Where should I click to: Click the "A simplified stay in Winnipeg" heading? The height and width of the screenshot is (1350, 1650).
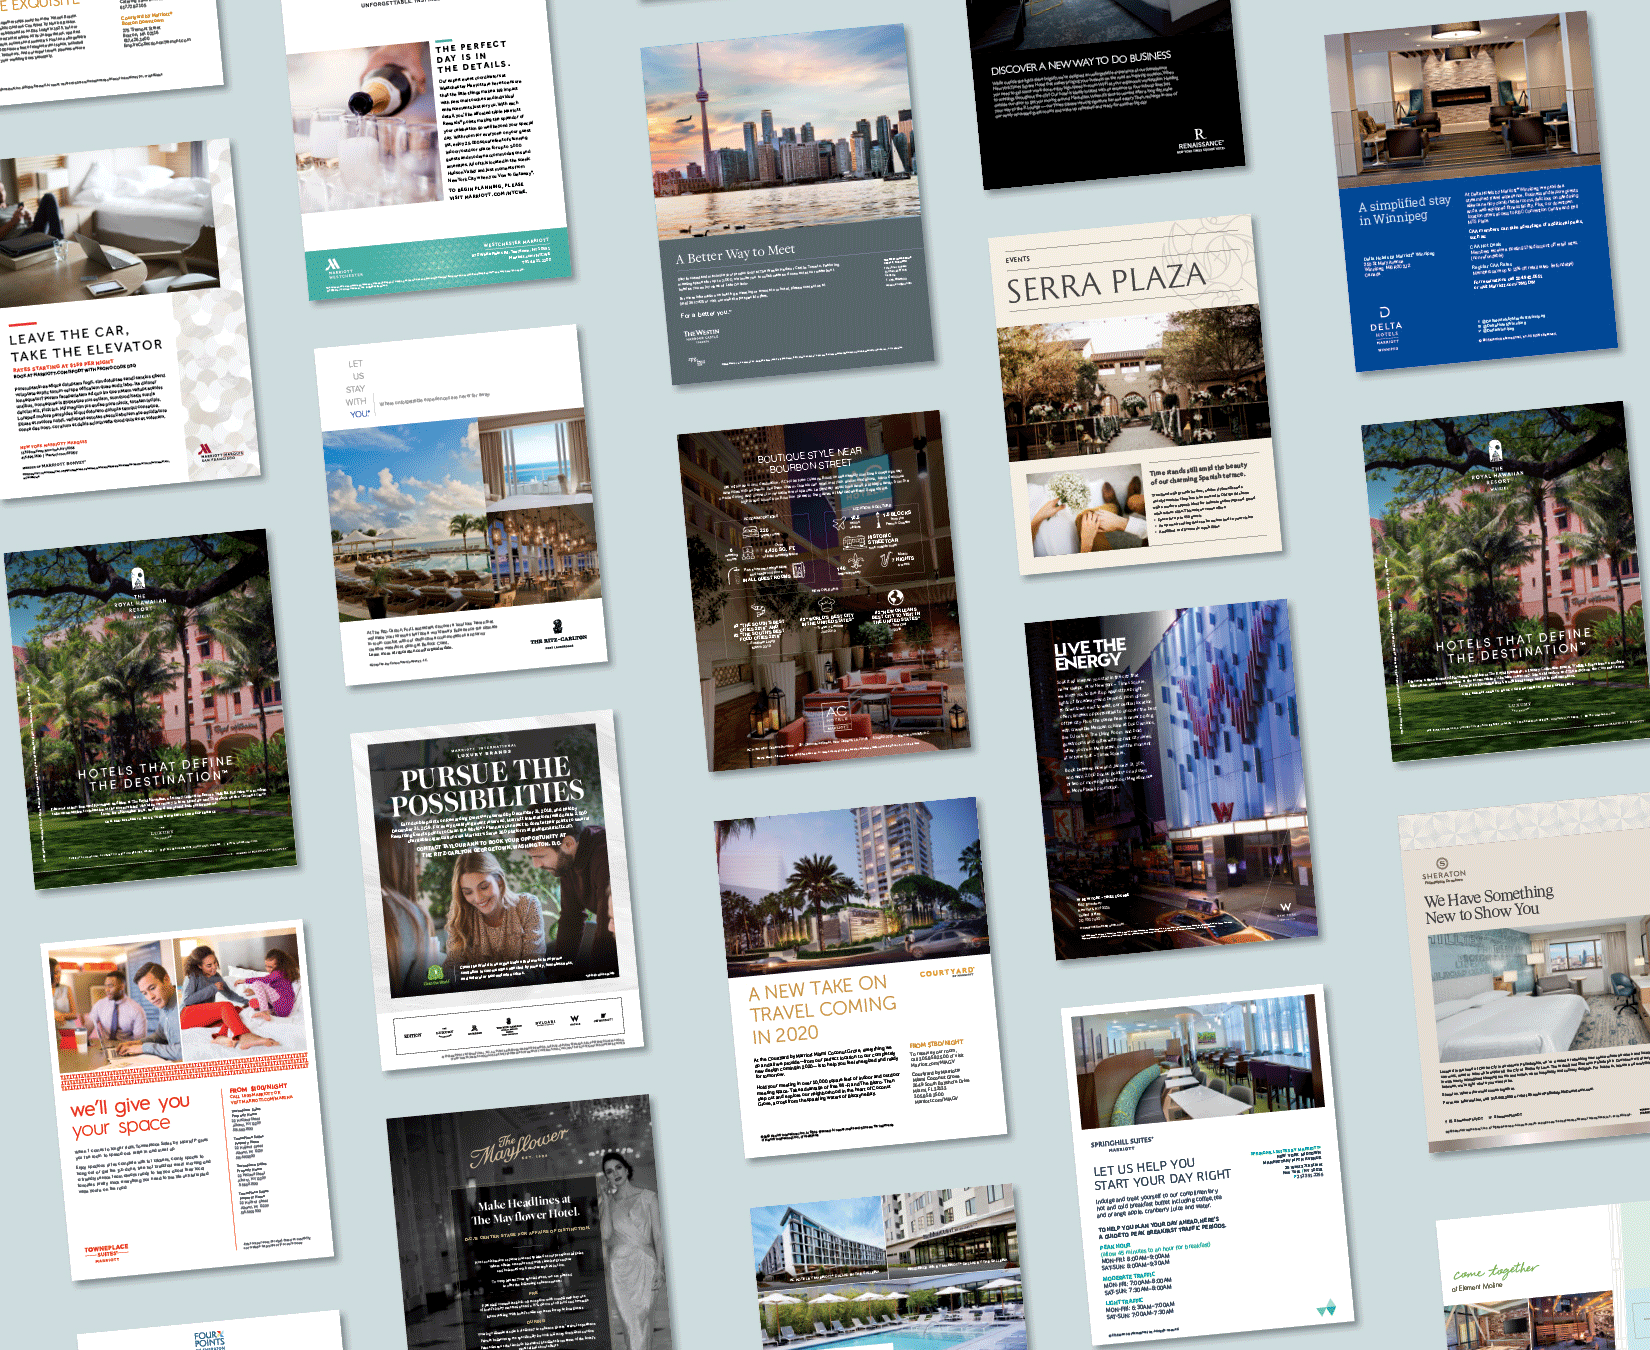pos(1403,210)
